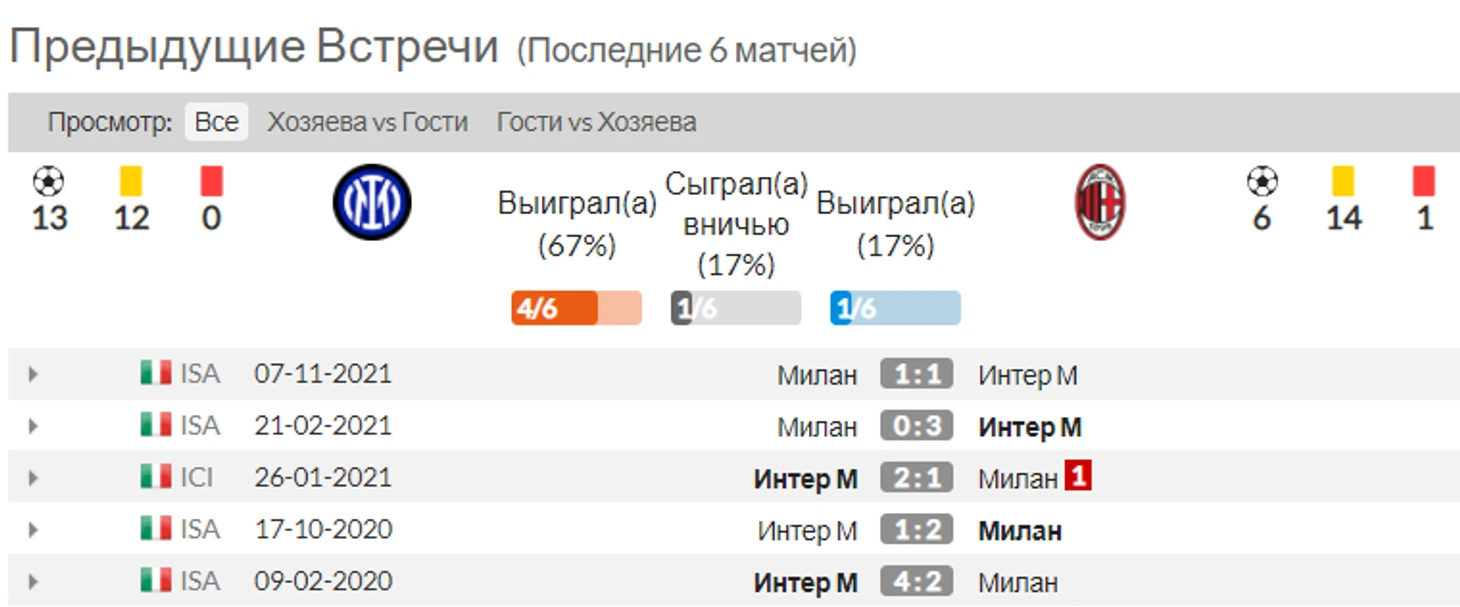Select the Все view tab
This screenshot has height=607, width=1460.
216,122
